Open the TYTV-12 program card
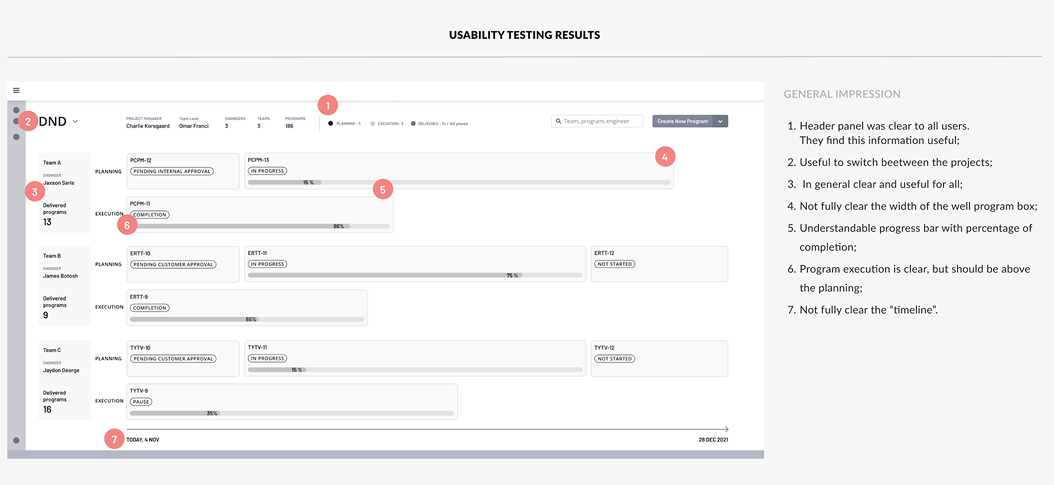 pyautogui.click(x=659, y=358)
